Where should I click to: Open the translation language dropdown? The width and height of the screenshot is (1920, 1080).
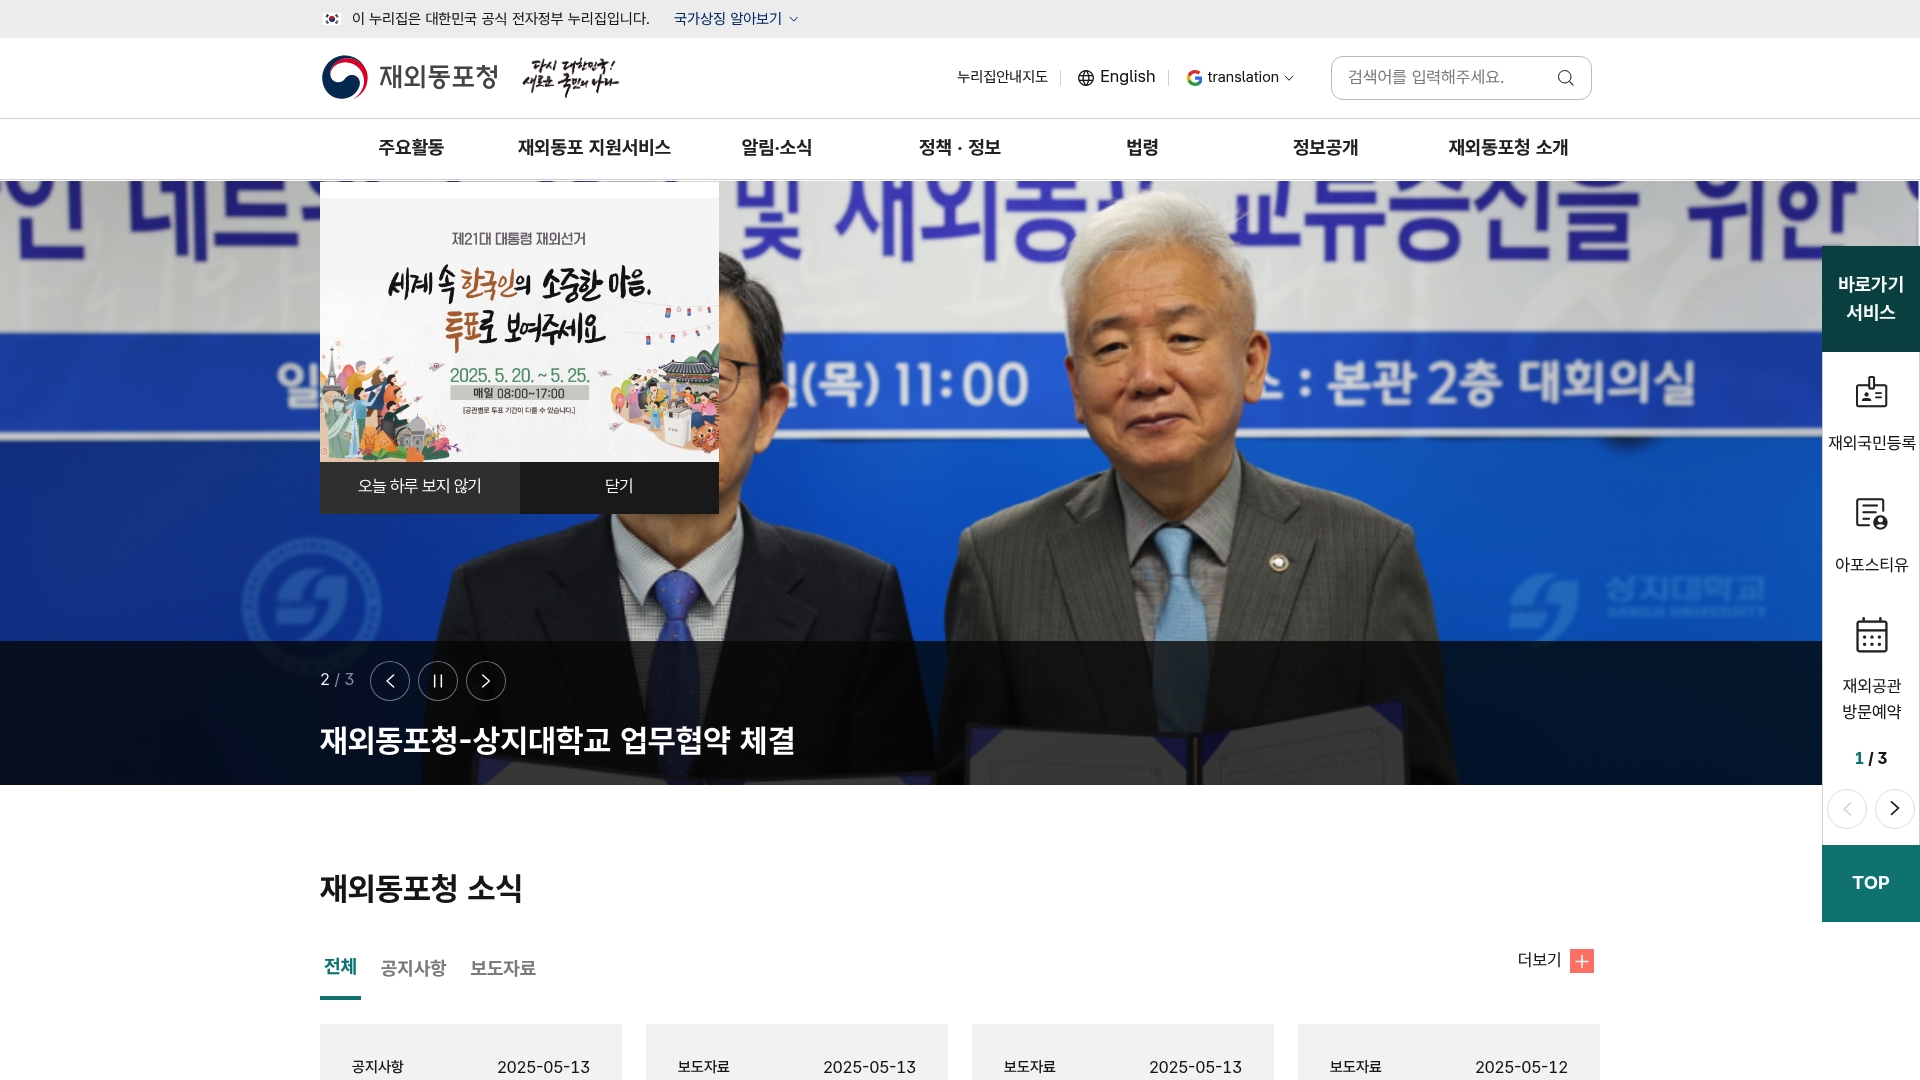coord(1241,78)
